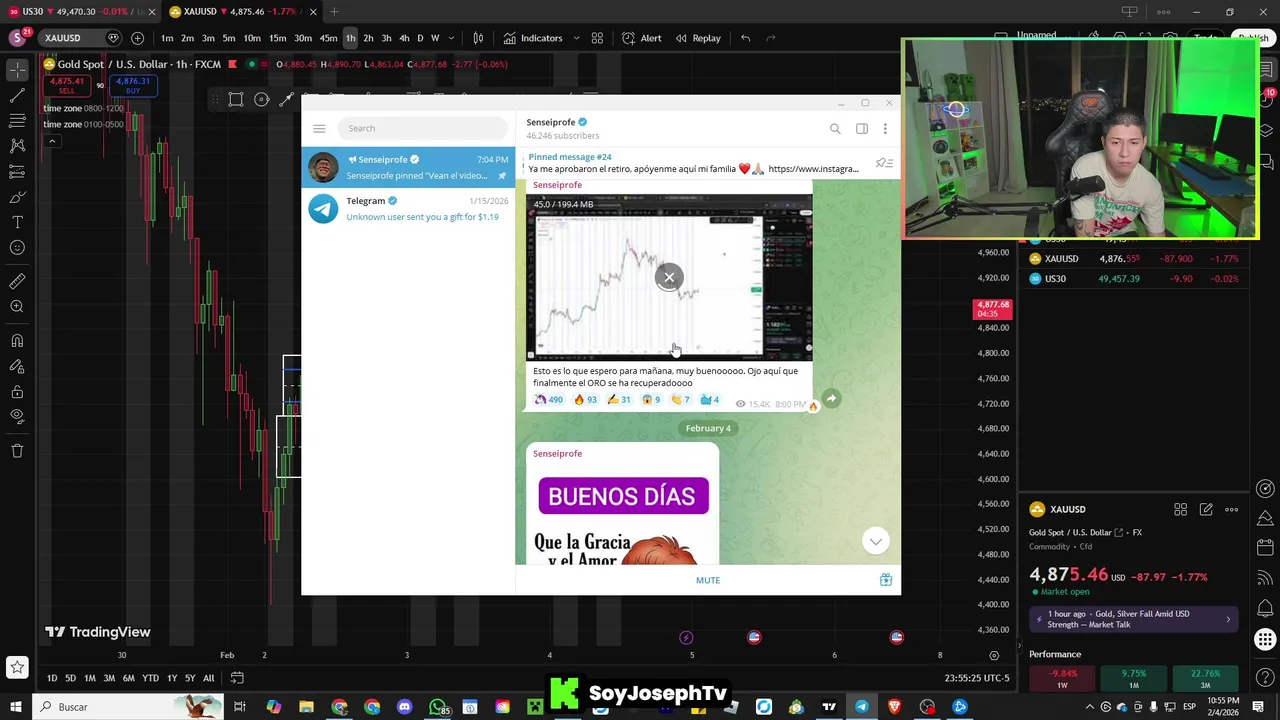Screen dimensions: 1280x720
Task: Start bar Replay mode
Action: click(698, 38)
